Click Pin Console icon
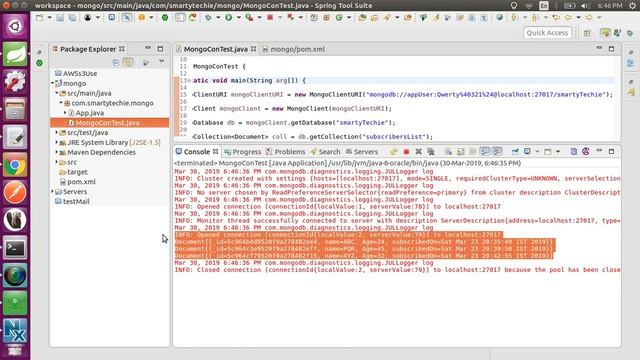 [515, 152]
